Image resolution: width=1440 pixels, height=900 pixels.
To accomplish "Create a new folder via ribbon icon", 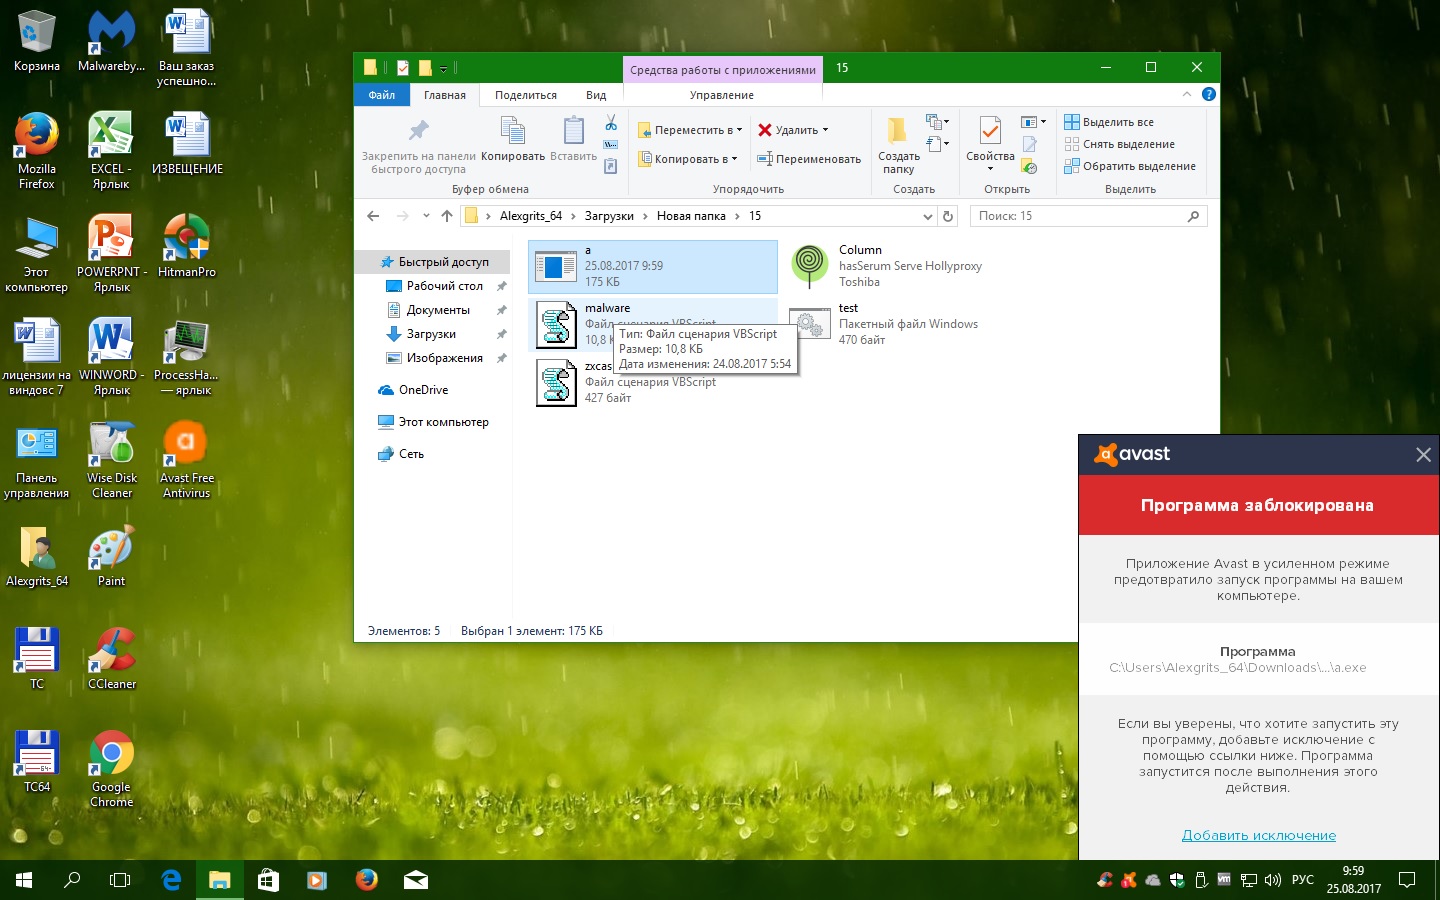I will pyautogui.click(x=898, y=131).
